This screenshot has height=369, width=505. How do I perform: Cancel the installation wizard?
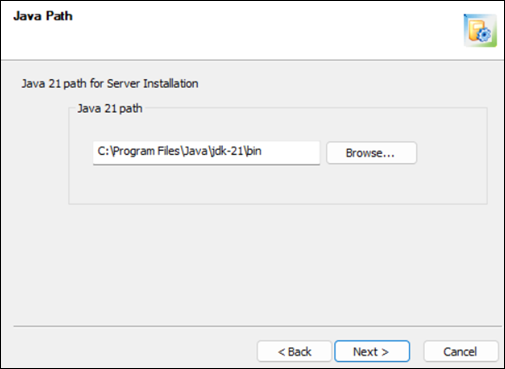(461, 351)
